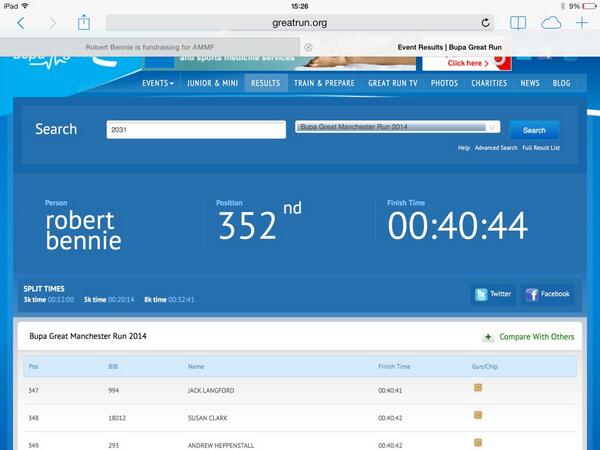Viewport: 600px width, 450px height.
Task: Click bib number 994
Action: click(113, 391)
